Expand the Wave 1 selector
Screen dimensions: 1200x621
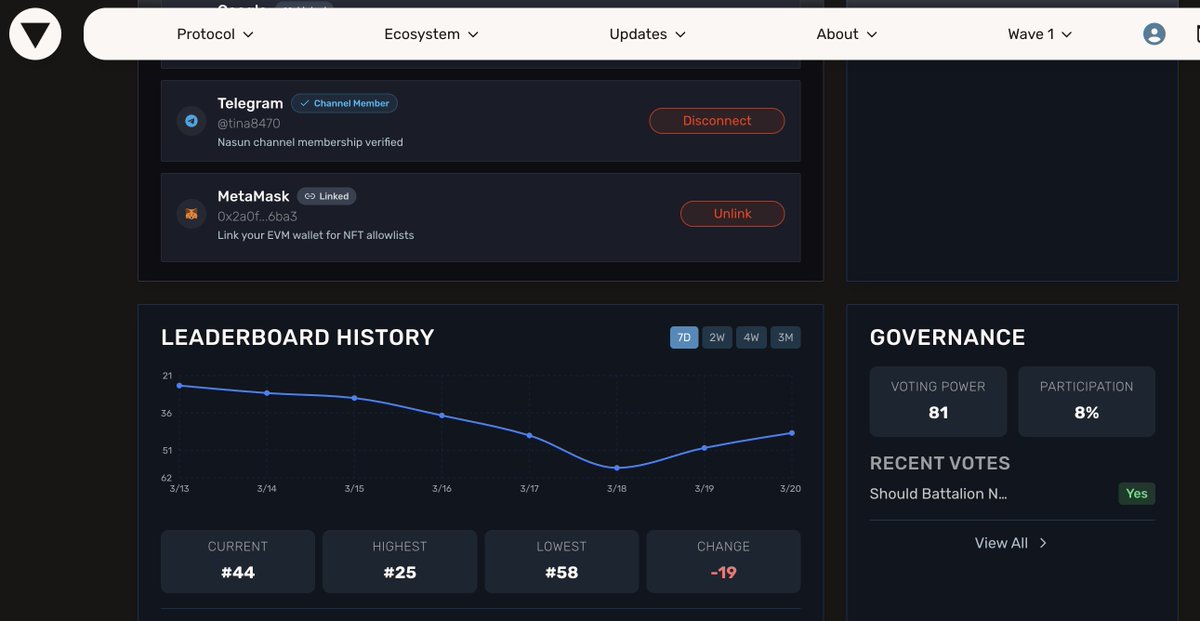tap(1039, 34)
